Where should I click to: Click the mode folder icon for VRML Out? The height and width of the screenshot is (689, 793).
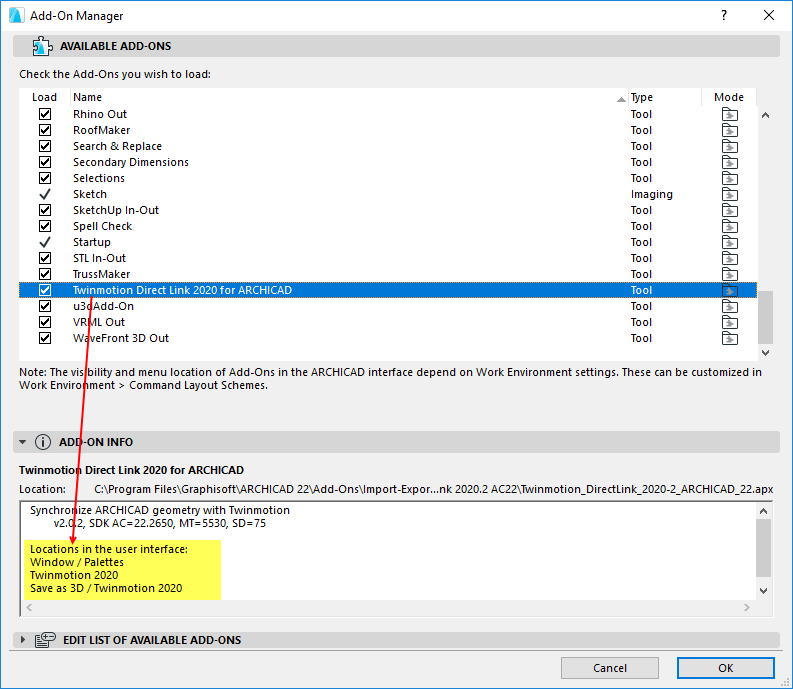(729, 322)
